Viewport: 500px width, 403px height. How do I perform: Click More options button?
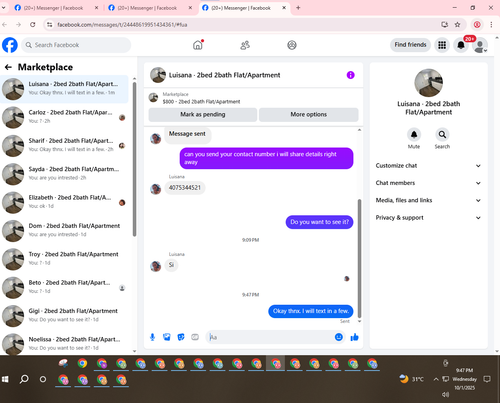pos(309,115)
